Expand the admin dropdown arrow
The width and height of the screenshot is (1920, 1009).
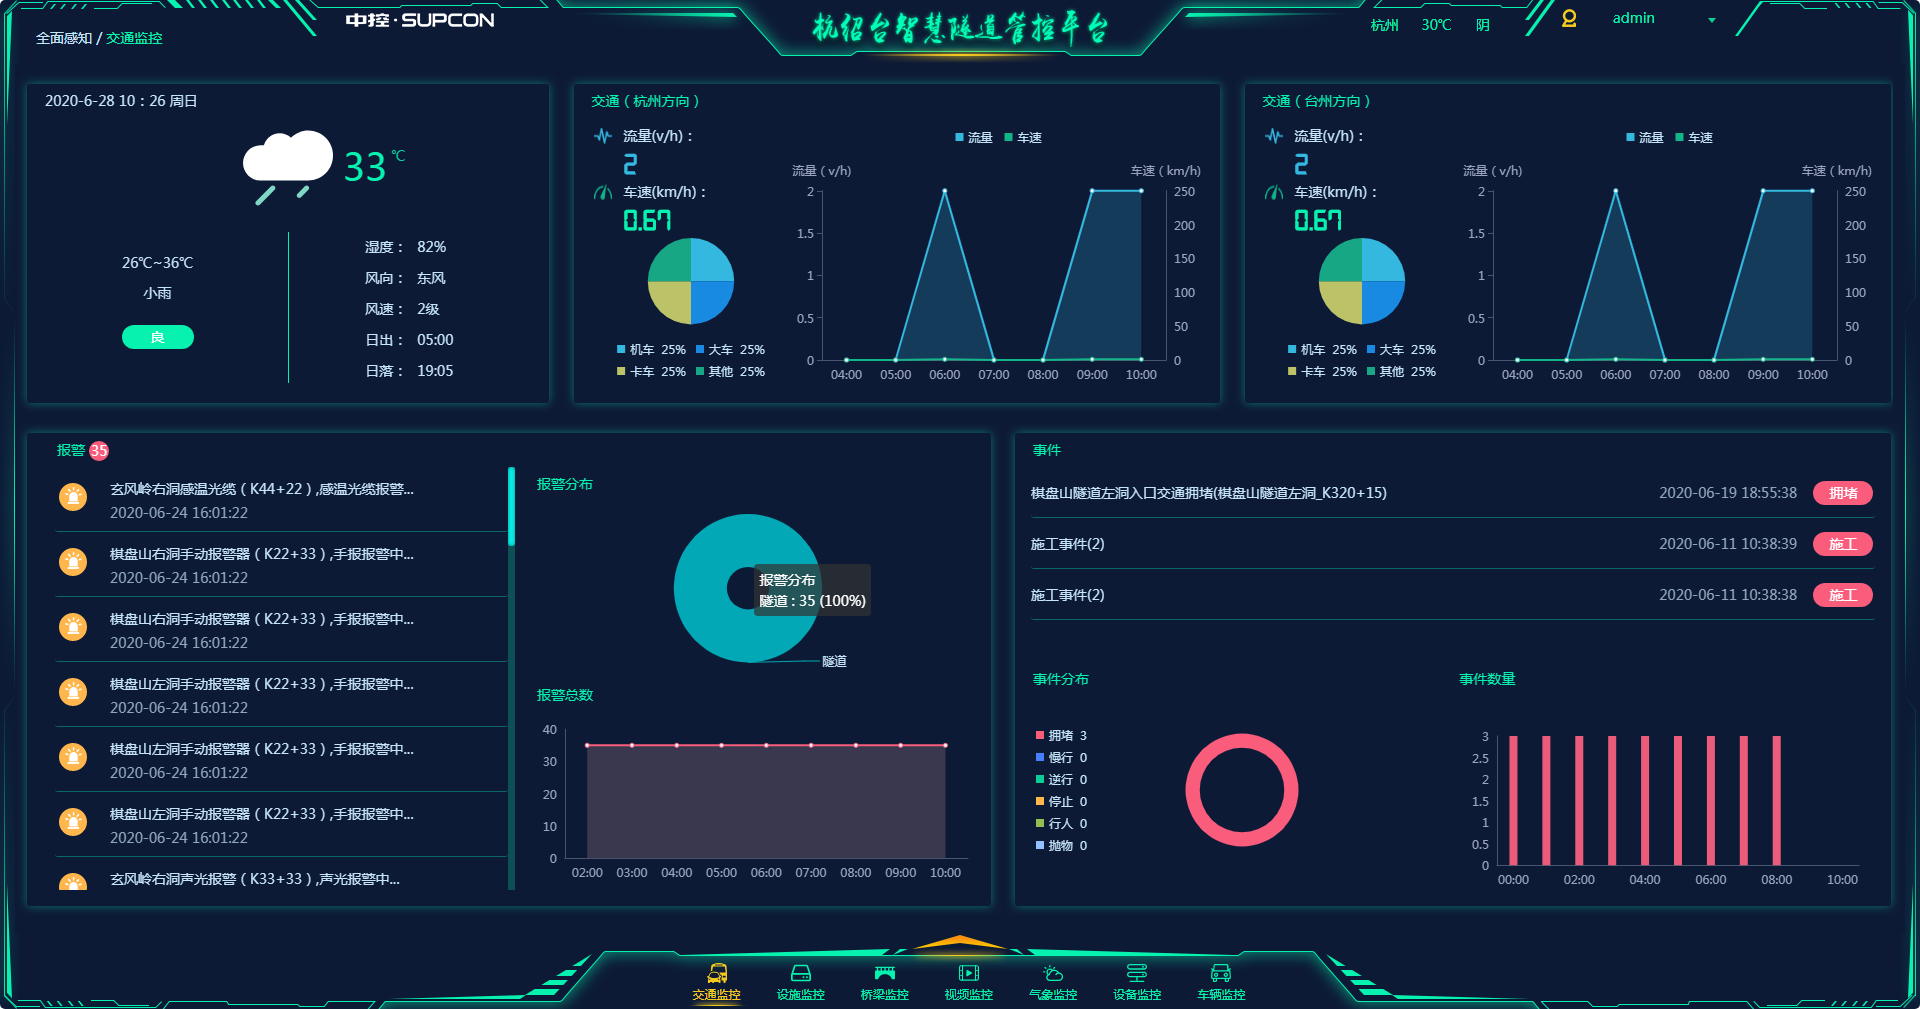[x=1712, y=20]
